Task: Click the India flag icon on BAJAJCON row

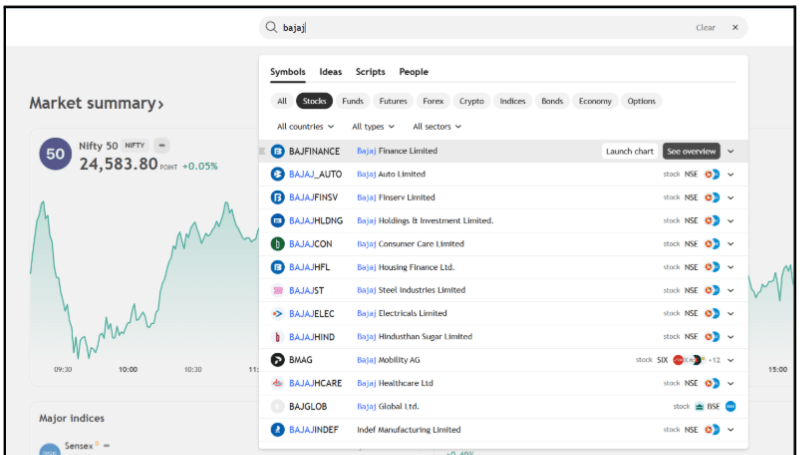Action: point(712,244)
